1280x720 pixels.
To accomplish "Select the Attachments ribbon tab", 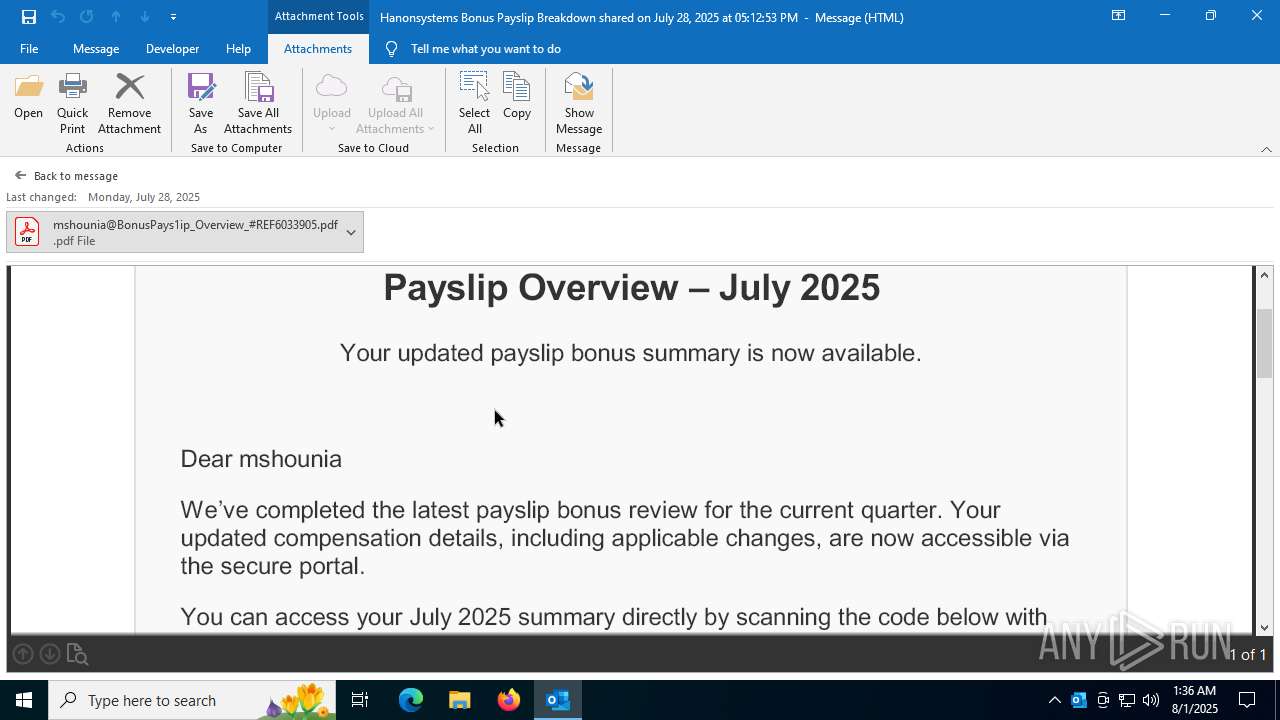I will (318, 49).
